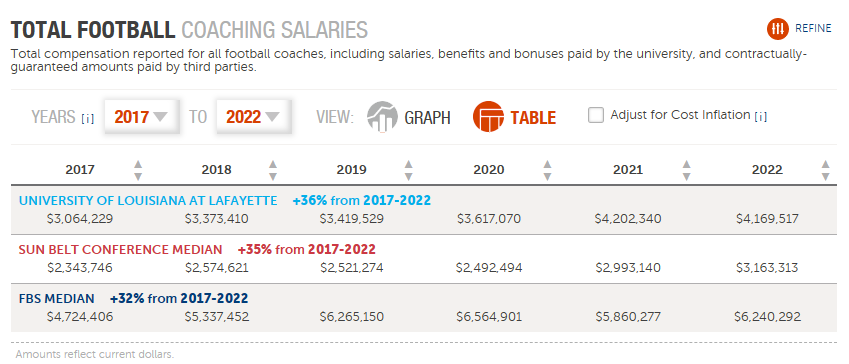Select the orange Table view icon

[x=488, y=116]
